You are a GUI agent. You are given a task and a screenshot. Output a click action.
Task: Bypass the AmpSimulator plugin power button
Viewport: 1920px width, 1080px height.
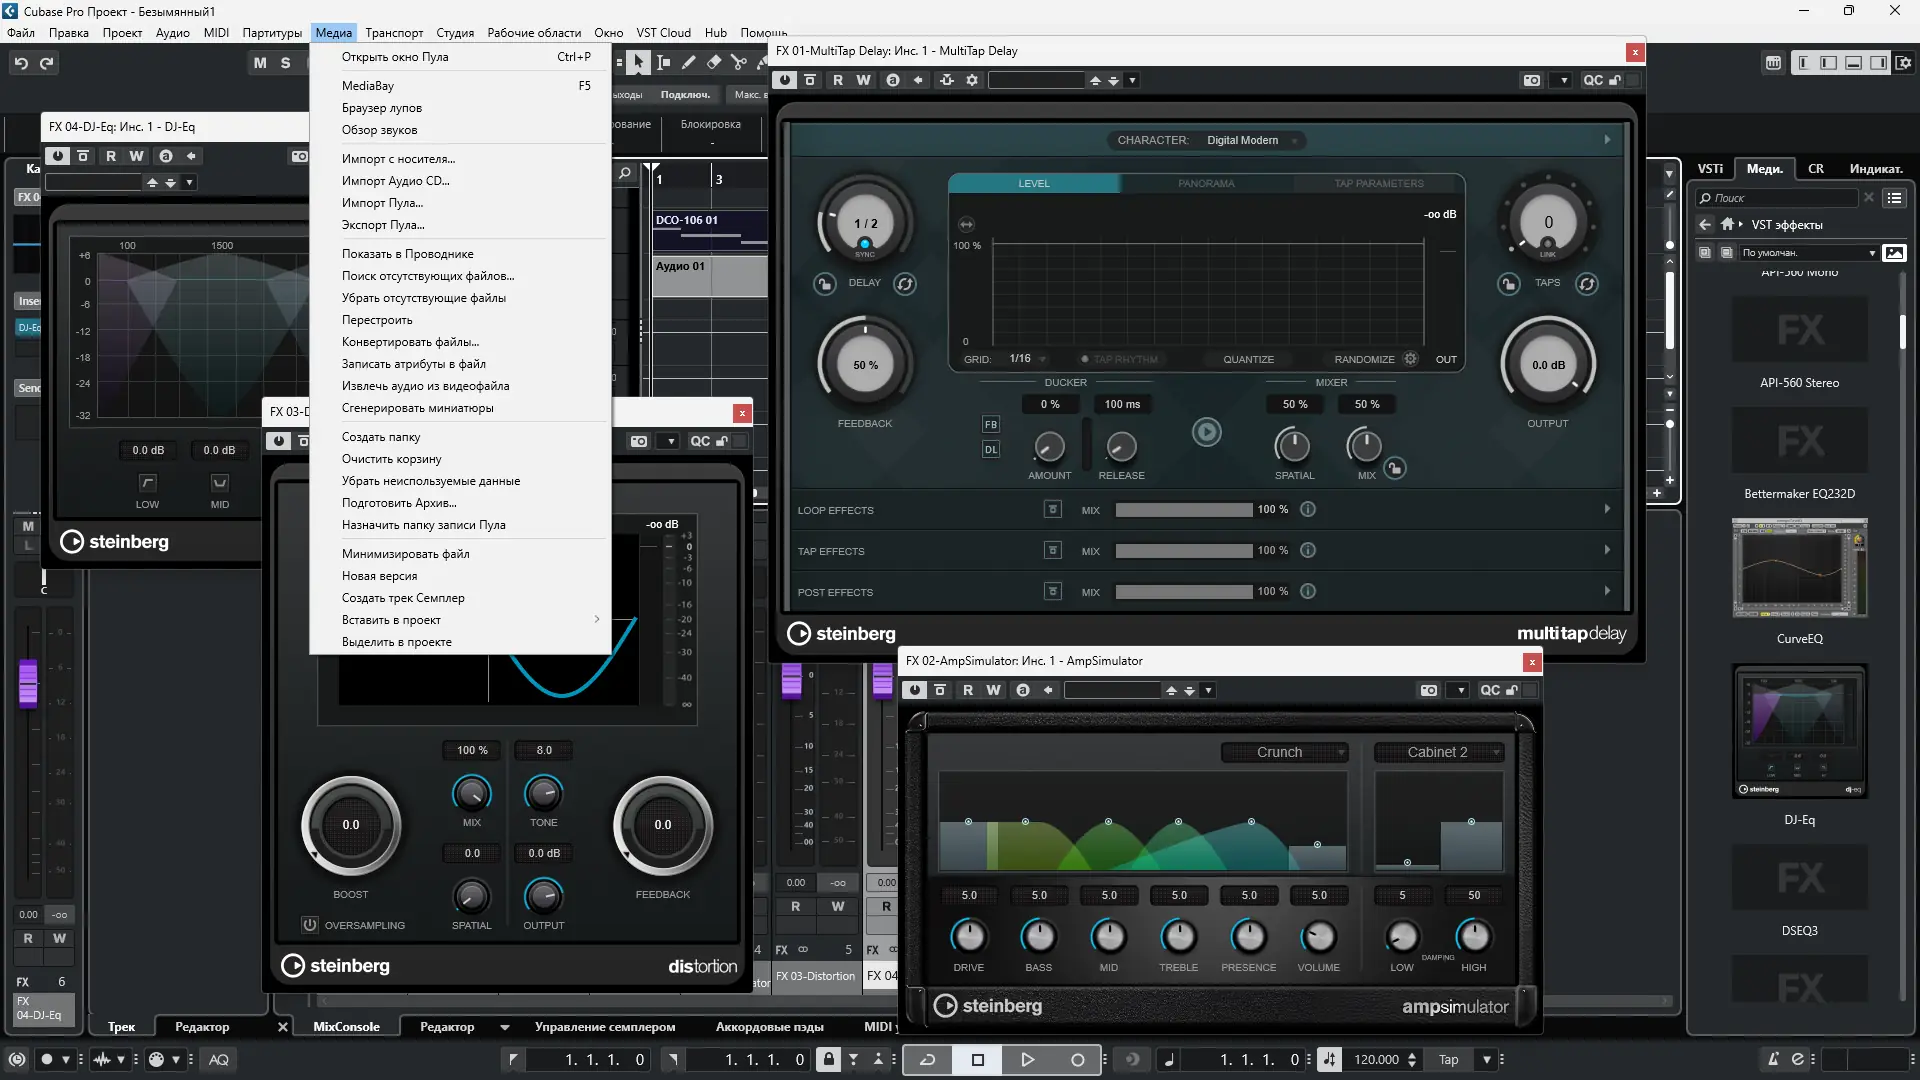[914, 690]
